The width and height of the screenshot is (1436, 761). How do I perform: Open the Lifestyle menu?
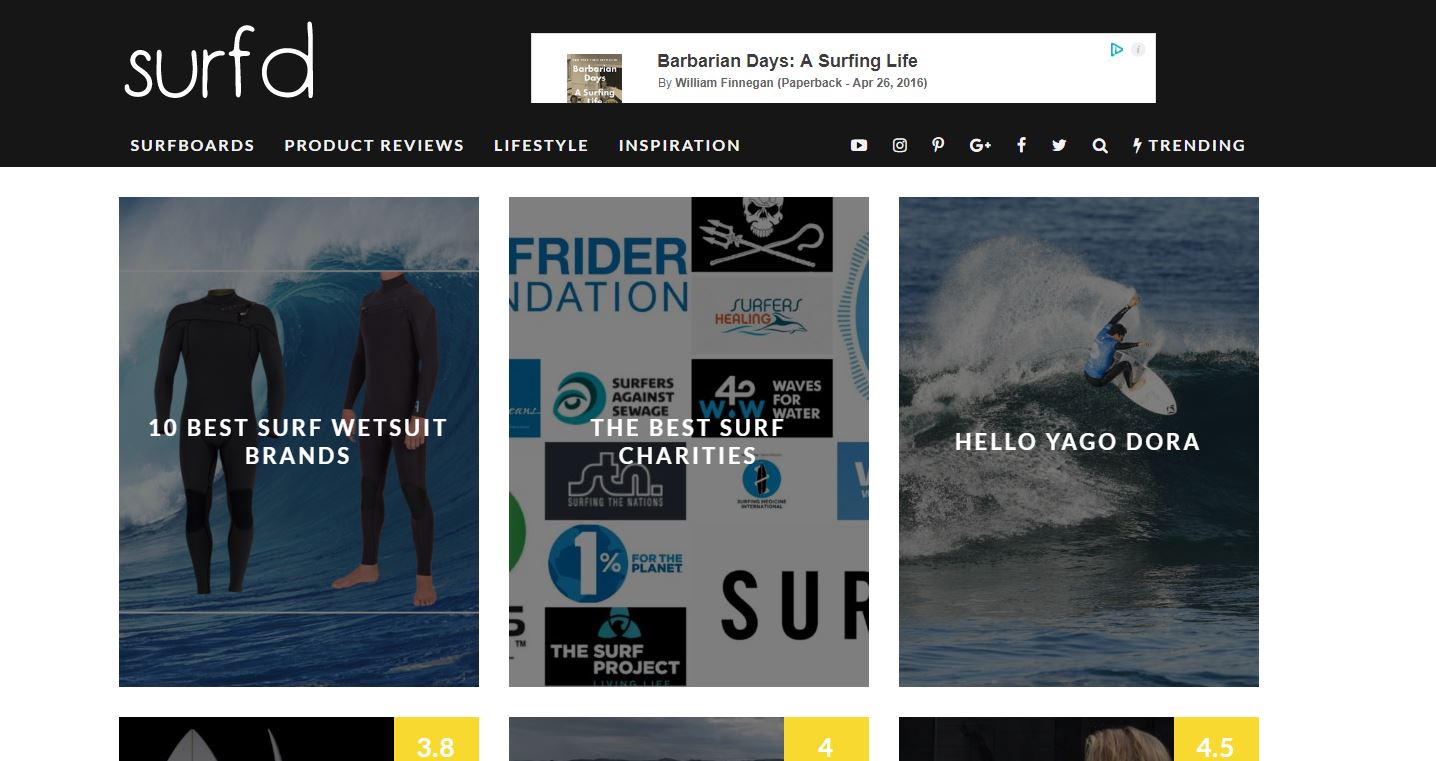tap(541, 145)
